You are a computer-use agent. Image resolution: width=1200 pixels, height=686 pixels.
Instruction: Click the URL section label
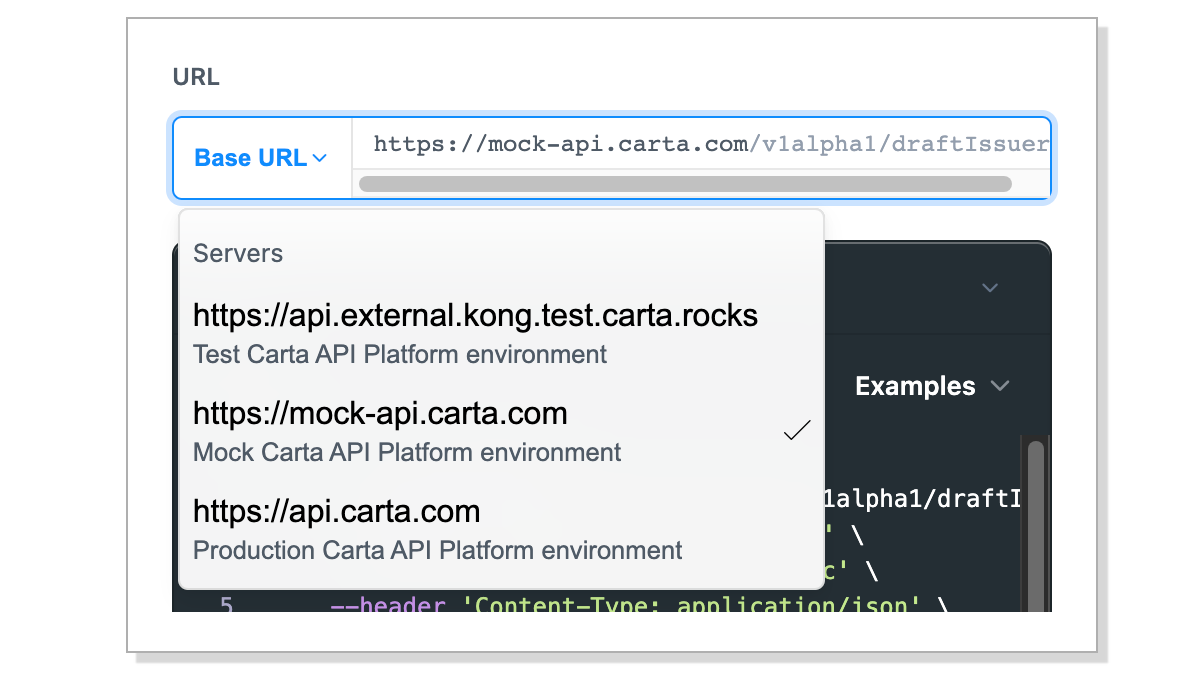point(196,77)
